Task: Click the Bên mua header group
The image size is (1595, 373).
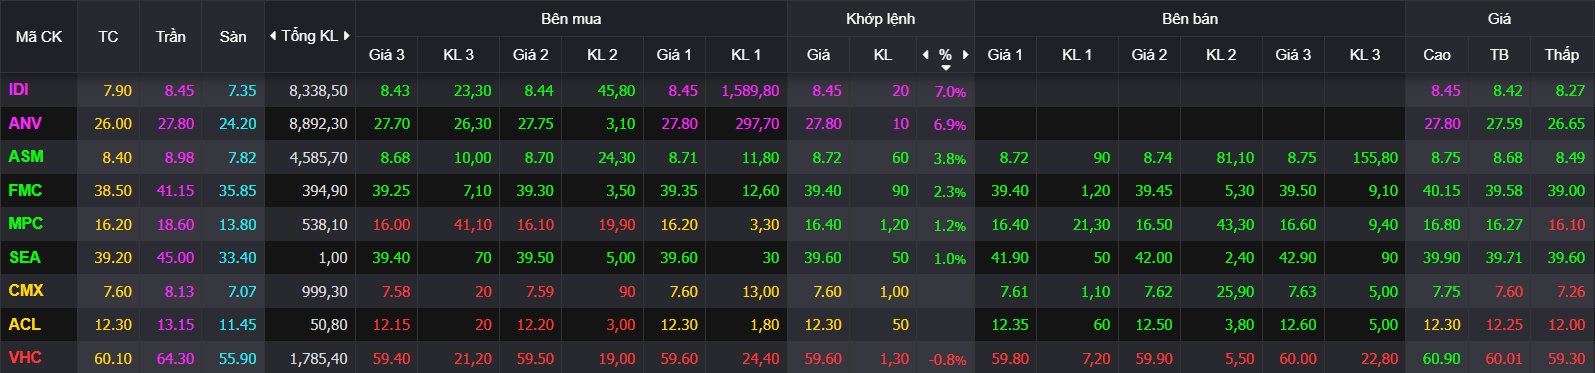Action: [x=571, y=19]
